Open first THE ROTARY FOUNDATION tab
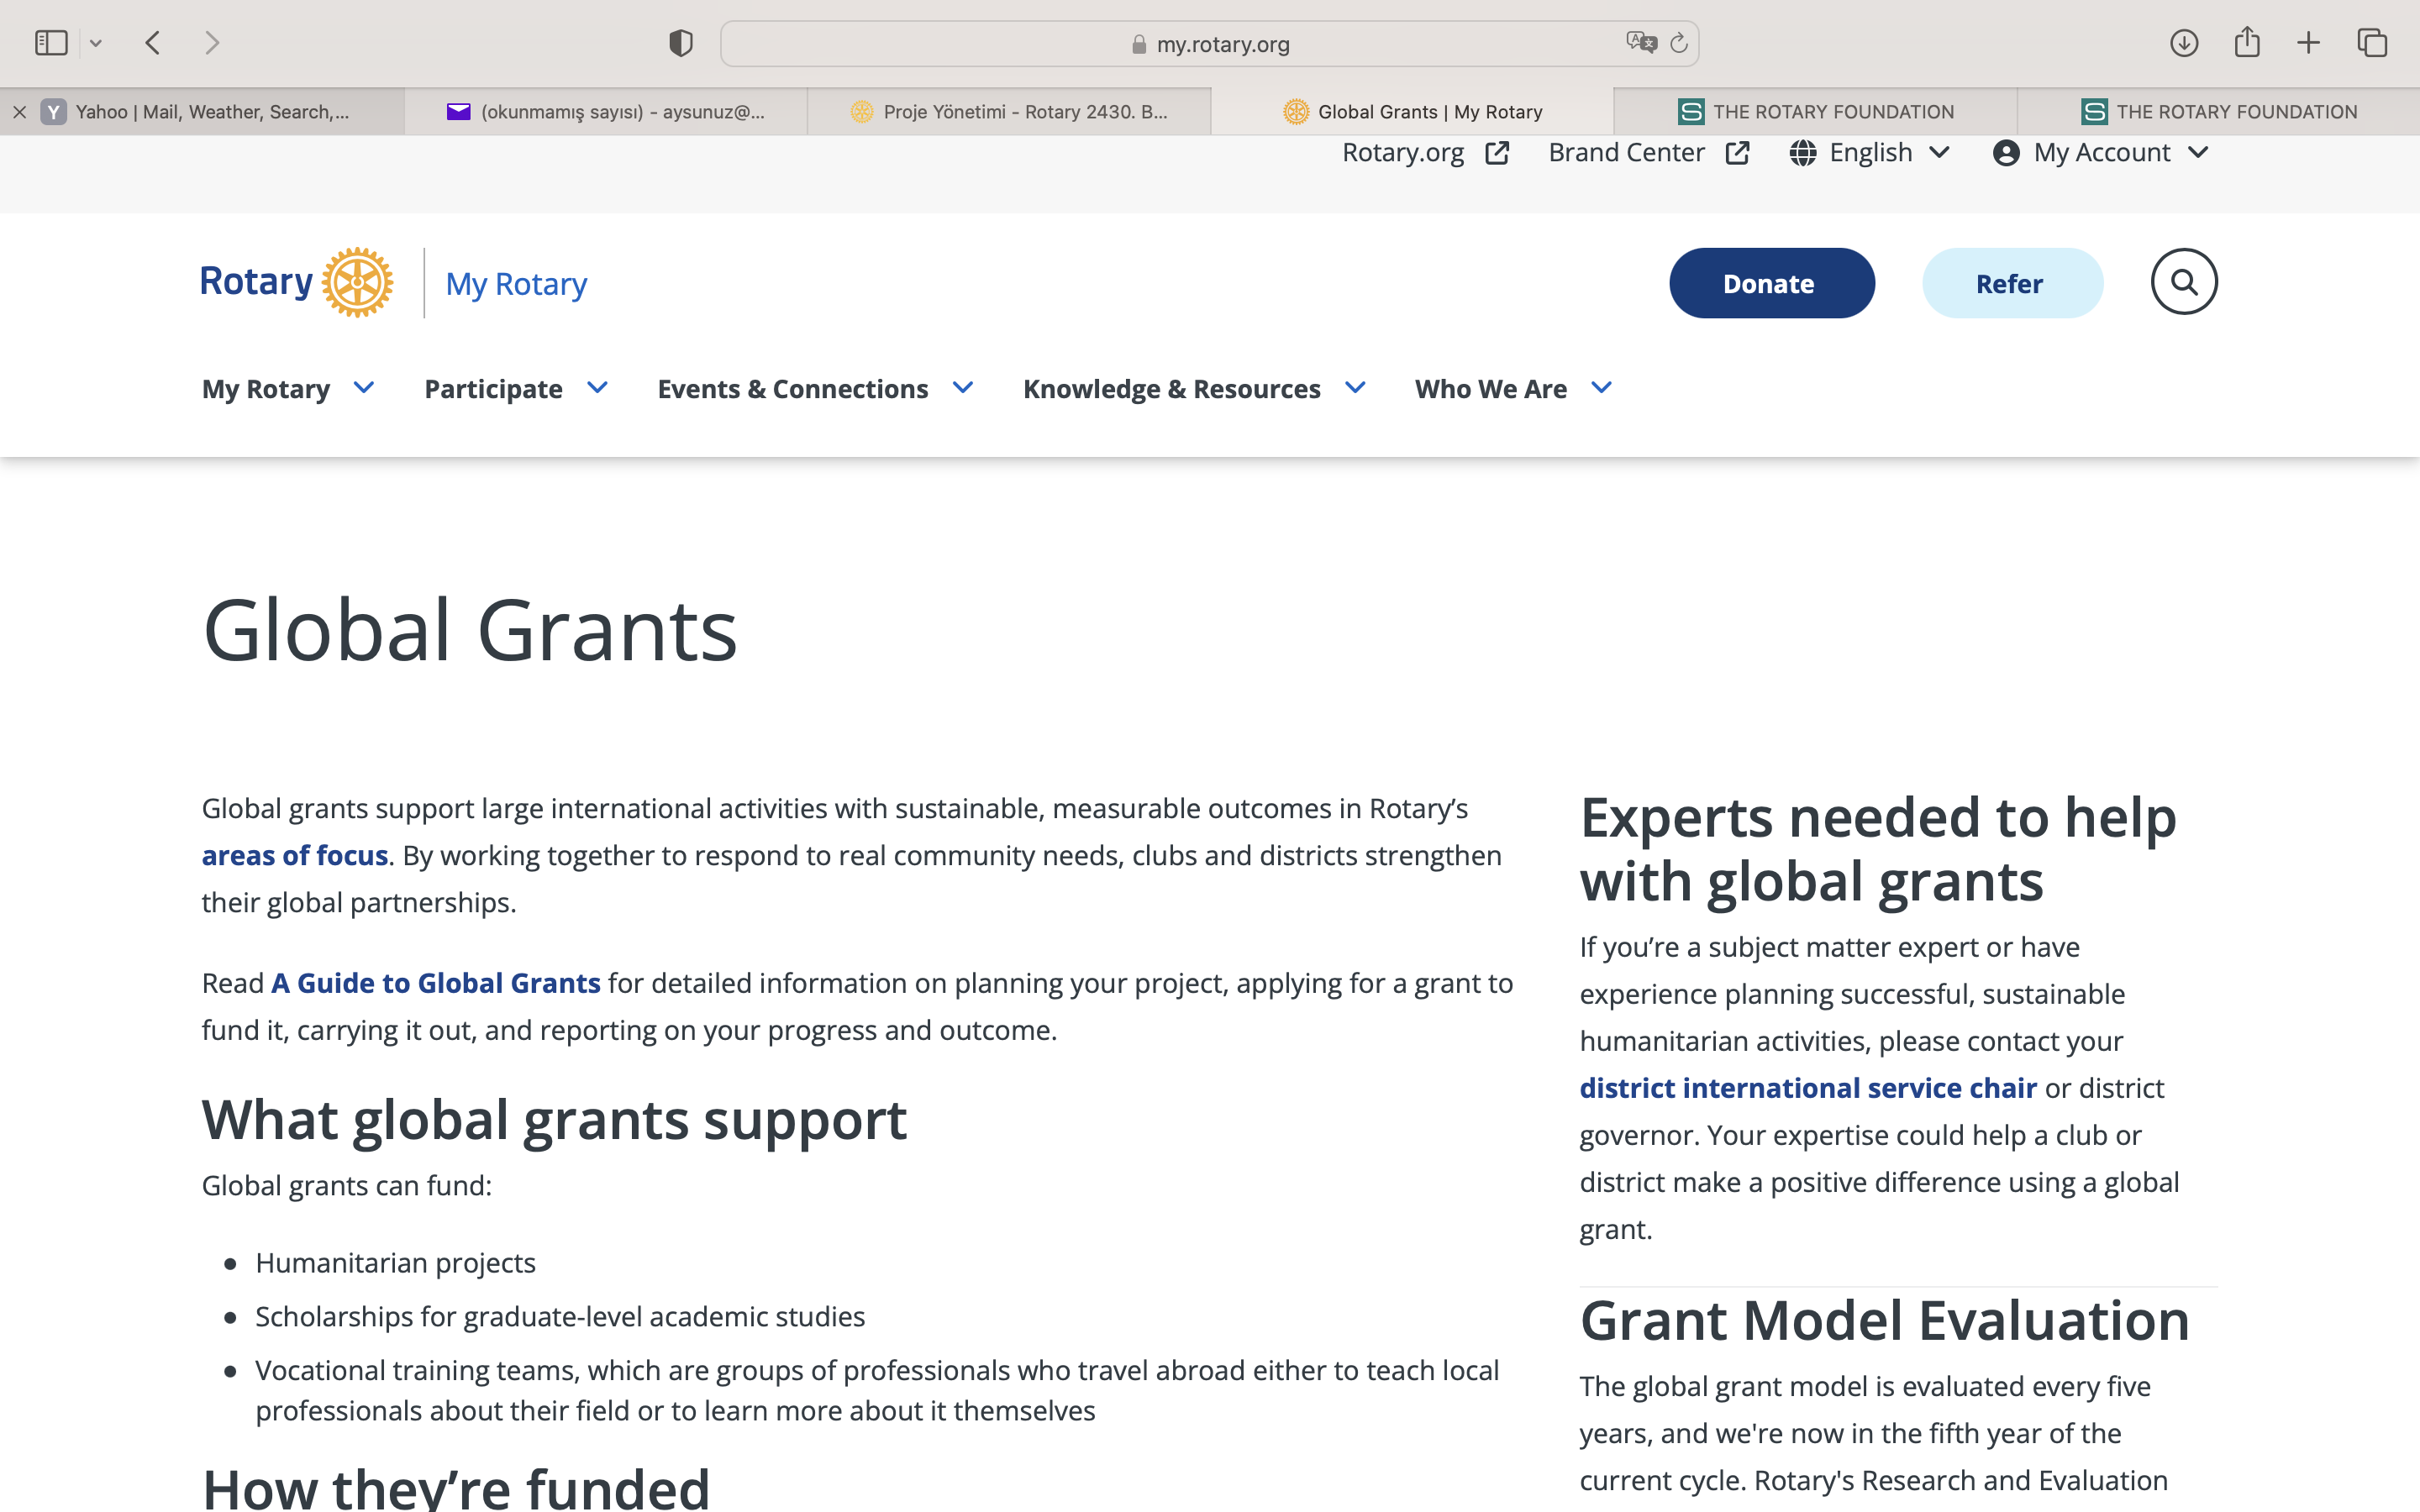Viewport: 2420px width, 1512px height. (1815, 112)
